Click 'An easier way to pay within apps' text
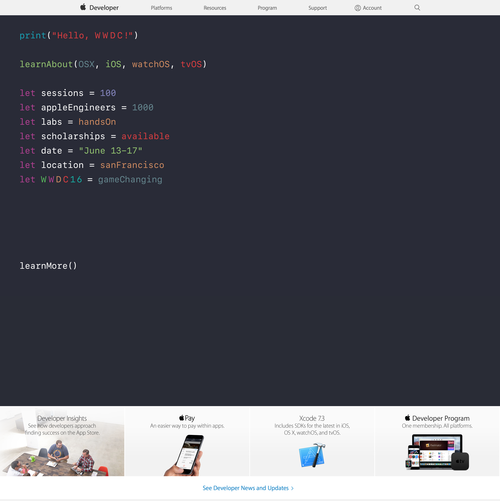Viewport: 500px width, 501px height. [187, 426]
